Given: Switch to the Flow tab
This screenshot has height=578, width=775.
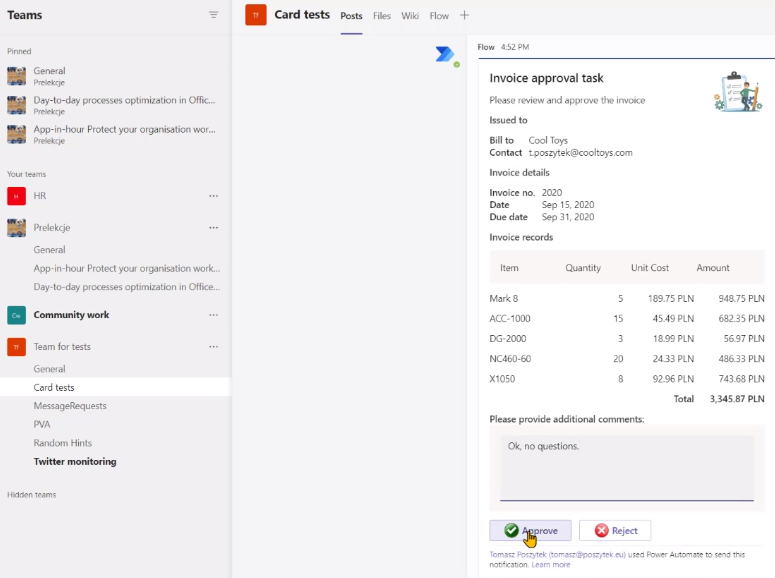Looking at the screenshot, I should (439, 16).
